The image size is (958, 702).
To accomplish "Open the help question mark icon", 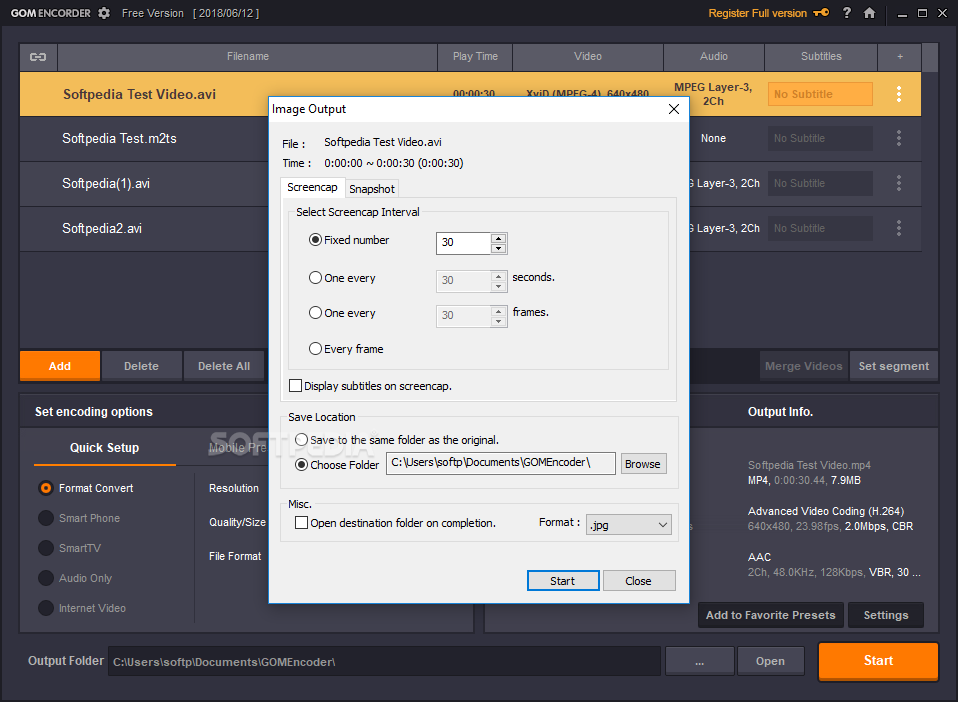I will tap(846, 13).
